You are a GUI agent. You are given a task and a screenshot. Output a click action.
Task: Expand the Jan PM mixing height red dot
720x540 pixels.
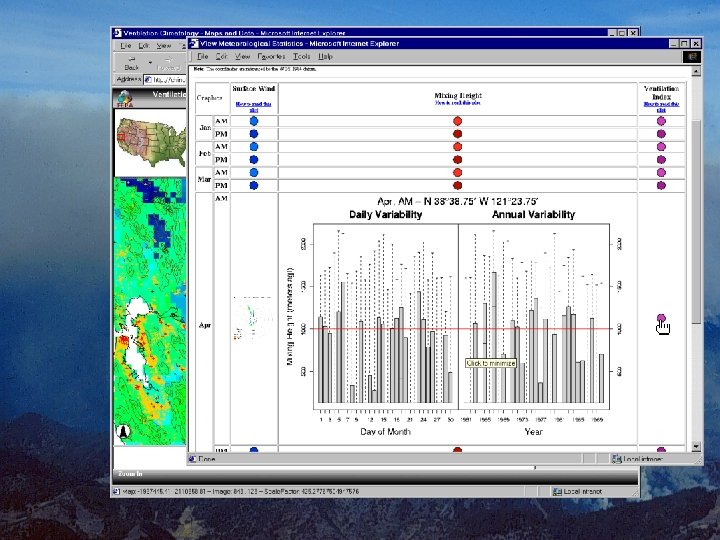click(x=457, y=134)
